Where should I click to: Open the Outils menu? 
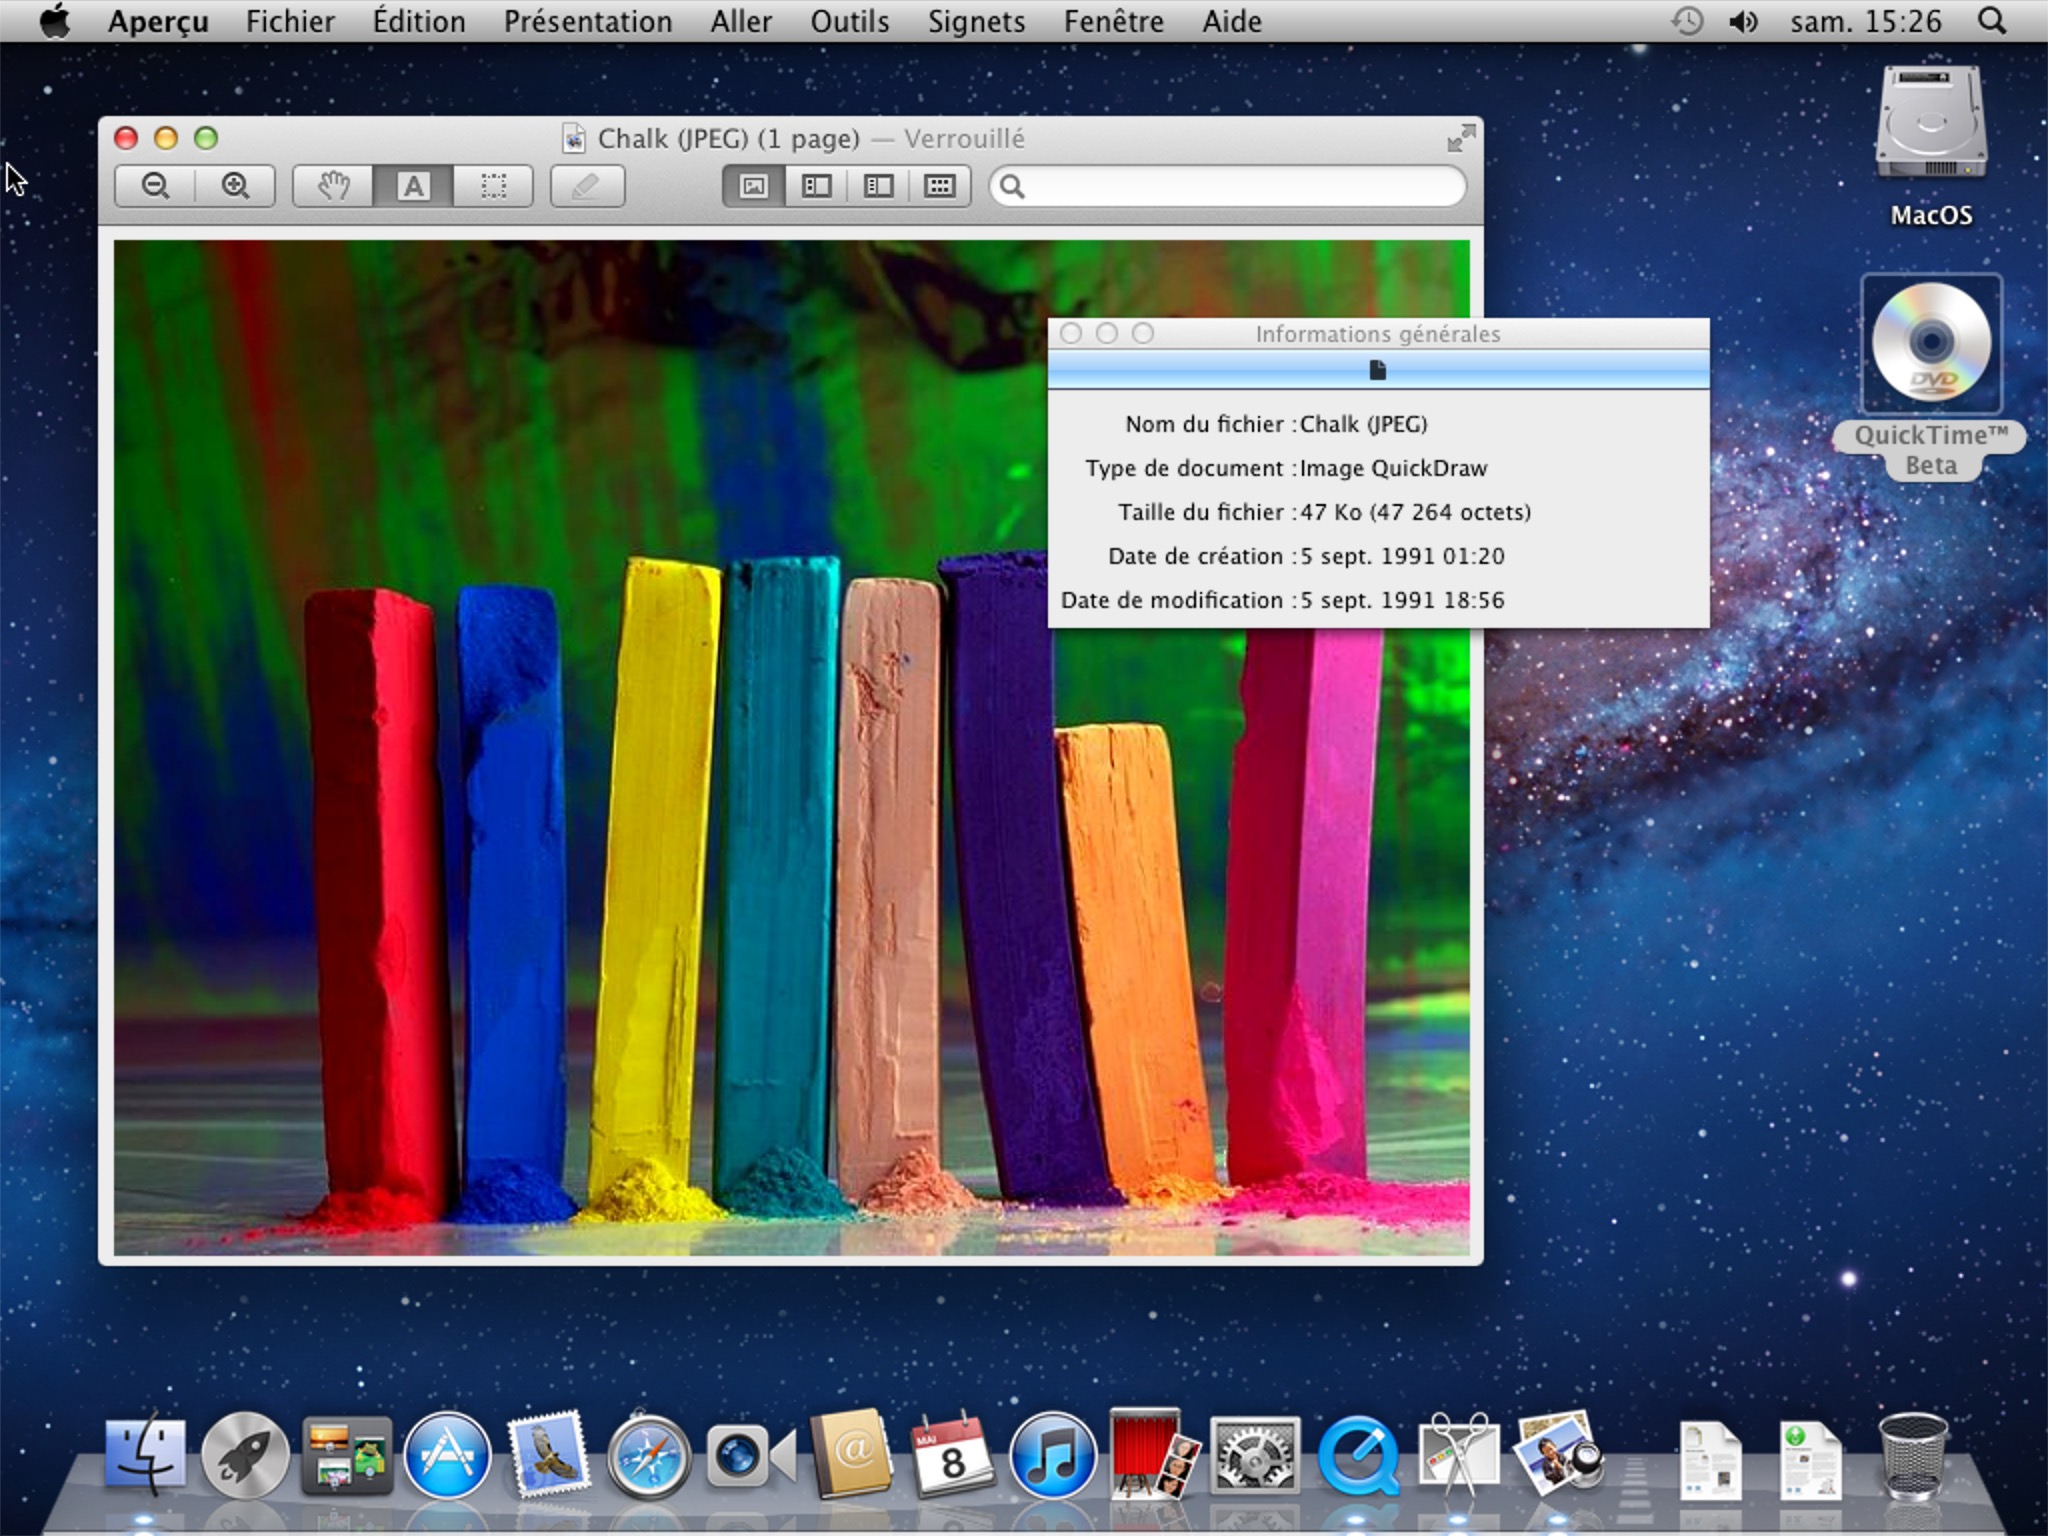(849, 21)
